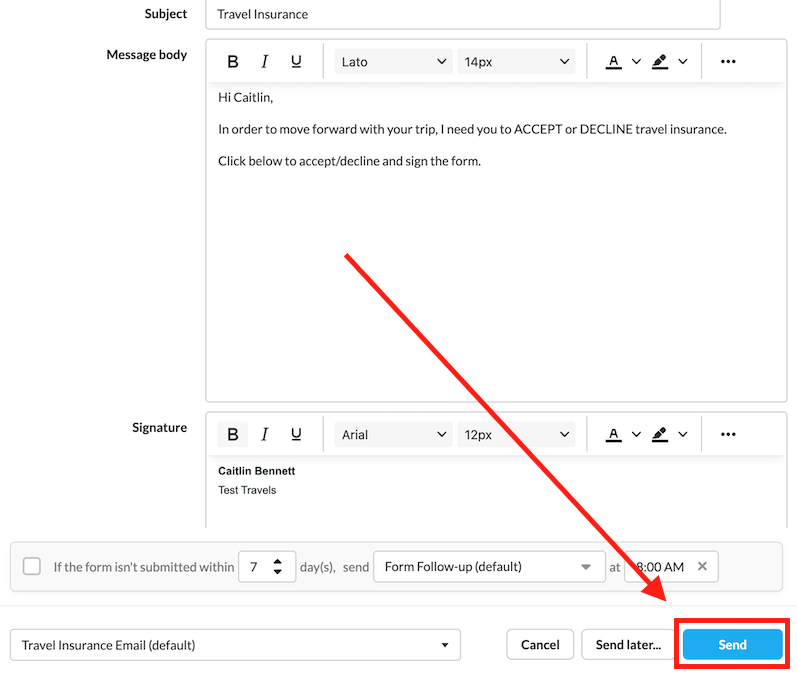Image resolution: width=797 pixels, height=673 pixels.
Task: Clear the follow-up time with the X
Action: (702, 567)
